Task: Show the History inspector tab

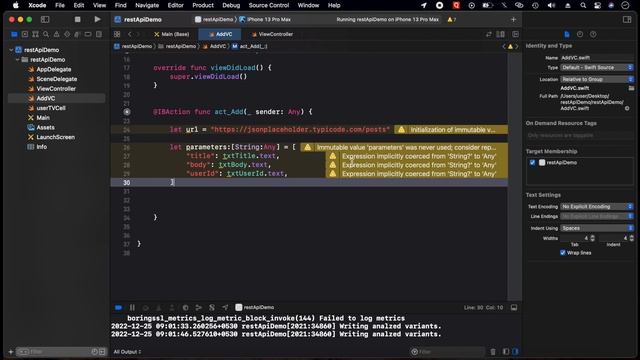Action: [x=580, y=34]
